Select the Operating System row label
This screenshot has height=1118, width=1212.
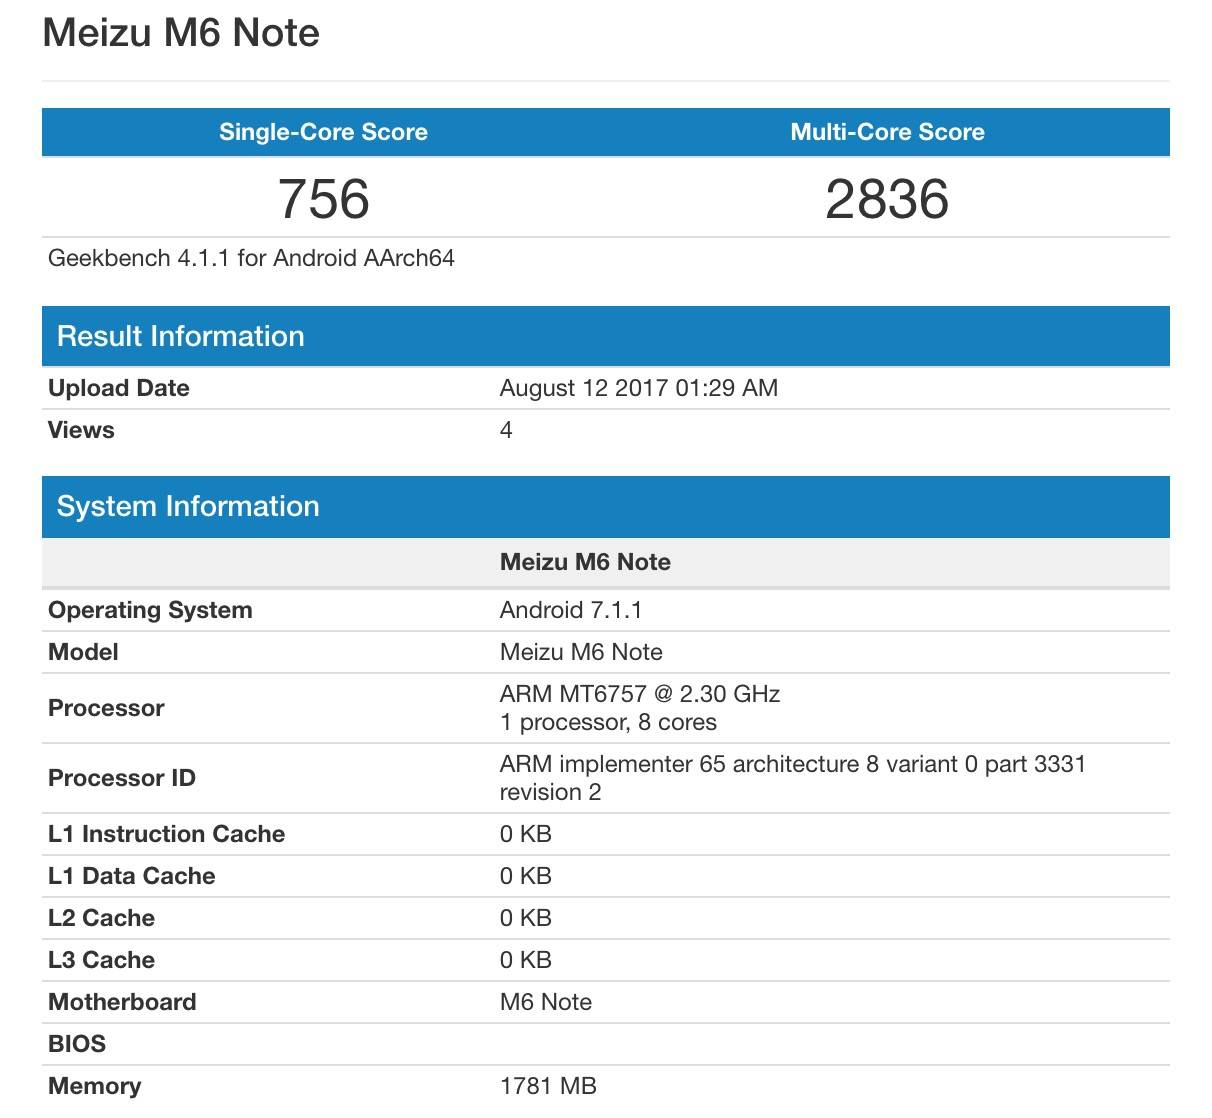click(150, 610)
